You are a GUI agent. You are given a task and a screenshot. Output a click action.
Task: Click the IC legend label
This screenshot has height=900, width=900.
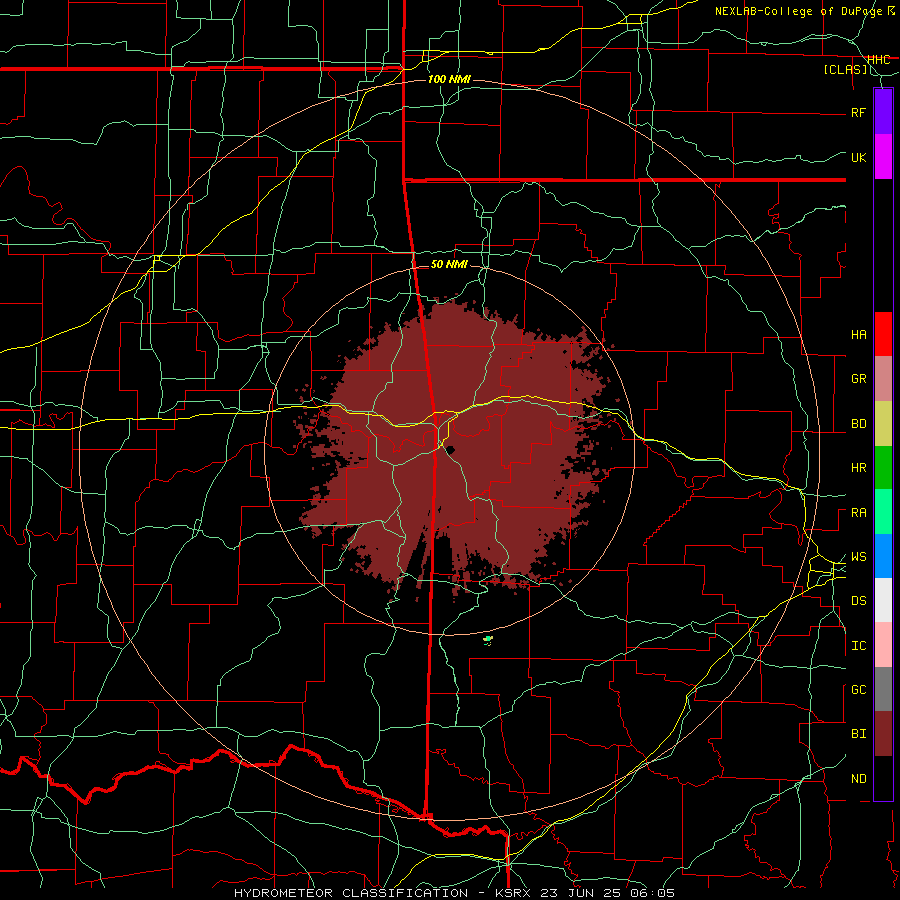(859, 646)
